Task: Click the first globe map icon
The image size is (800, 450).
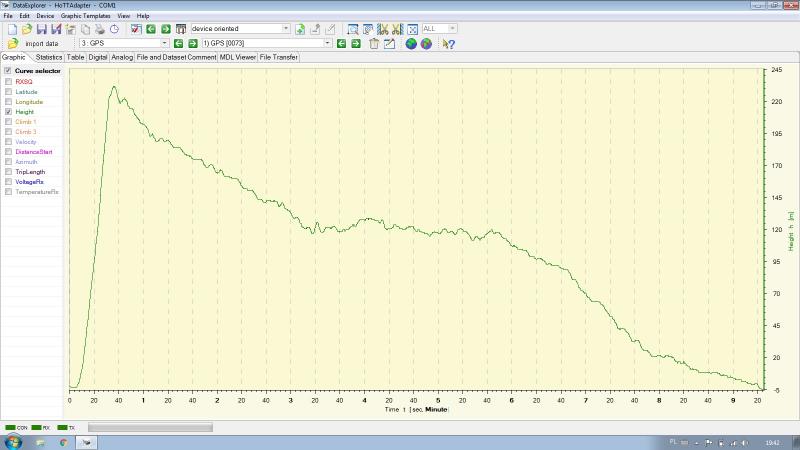Action: pyautogui.click(x=411, y=44)
